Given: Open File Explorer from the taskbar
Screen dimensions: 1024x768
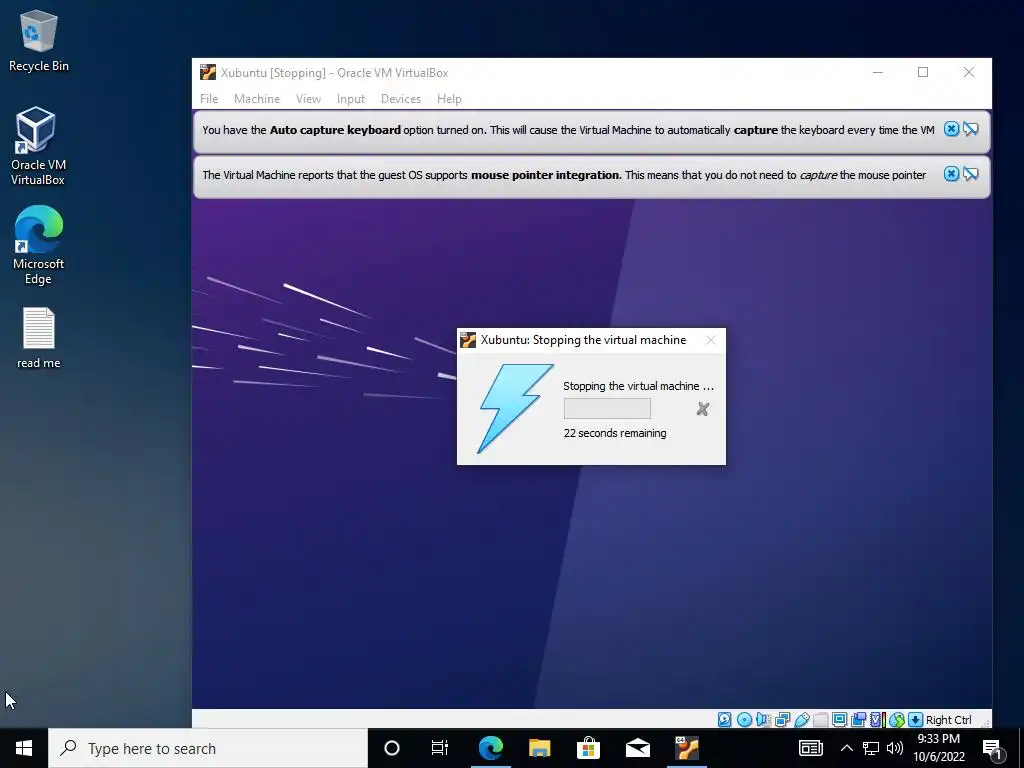Looking at the screenshot, I should coord(539,748).
